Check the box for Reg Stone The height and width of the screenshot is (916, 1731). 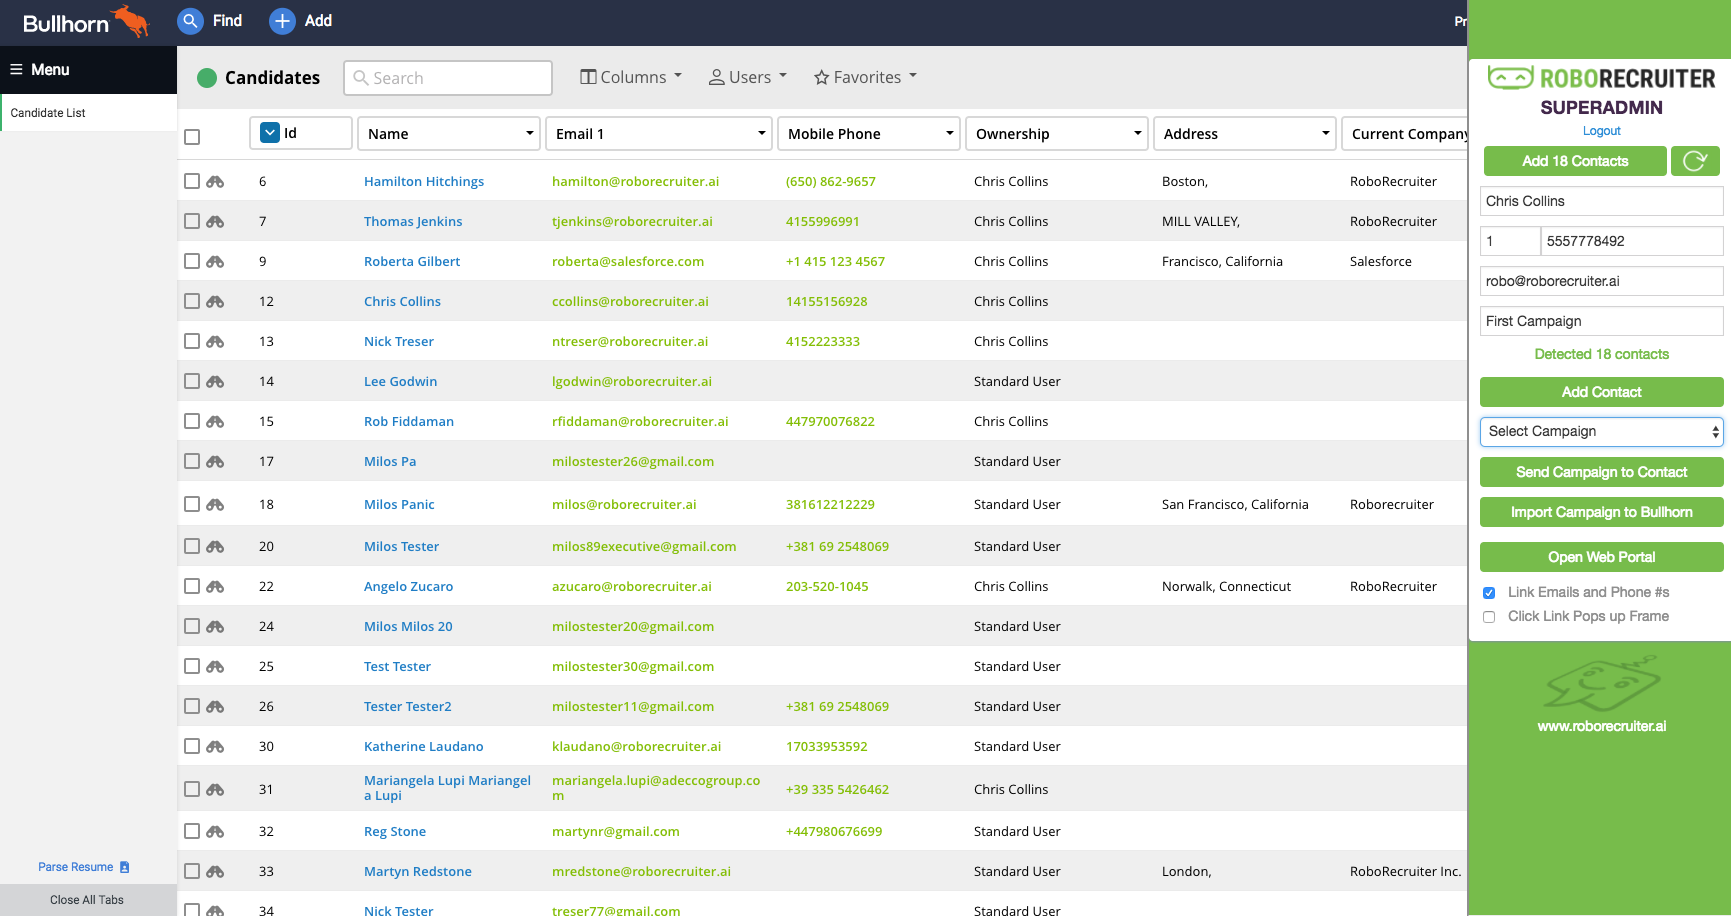192,831
